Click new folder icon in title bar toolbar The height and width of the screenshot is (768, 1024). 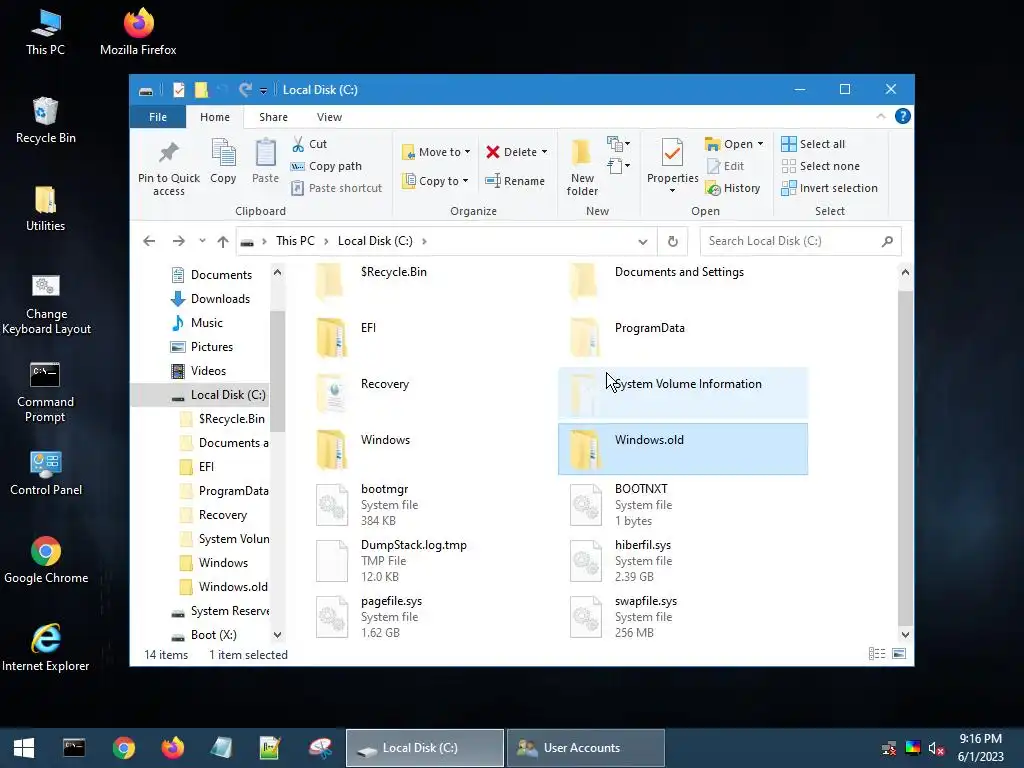point(201,90)
